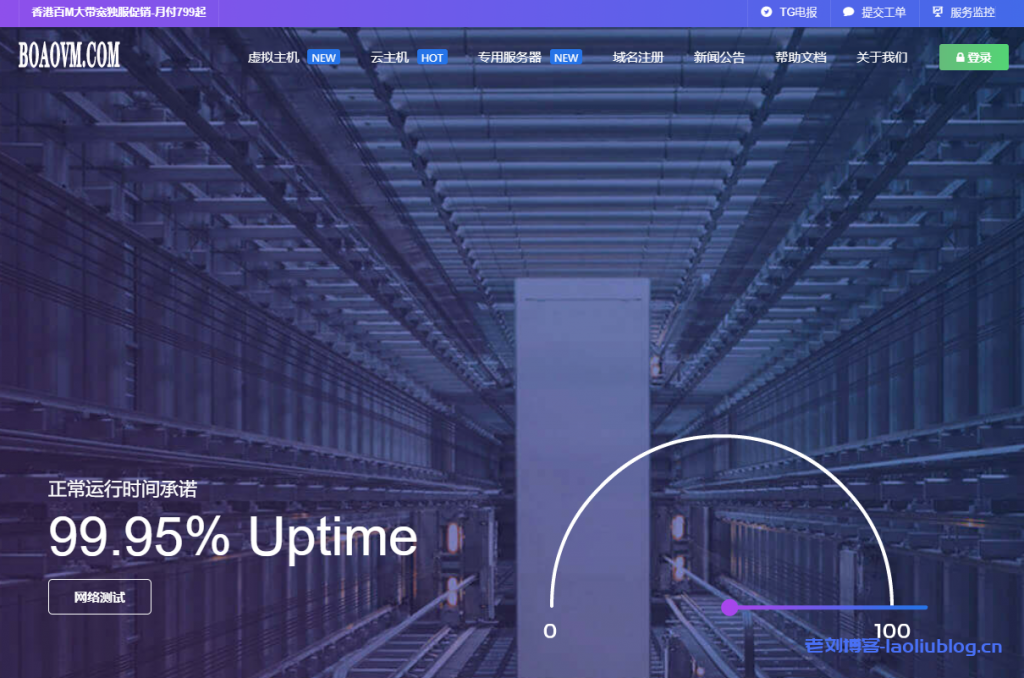This screenshot has width=1024, height=678.
Task: Click the HOT badge next to 云主机
Action: pos(432,58)
